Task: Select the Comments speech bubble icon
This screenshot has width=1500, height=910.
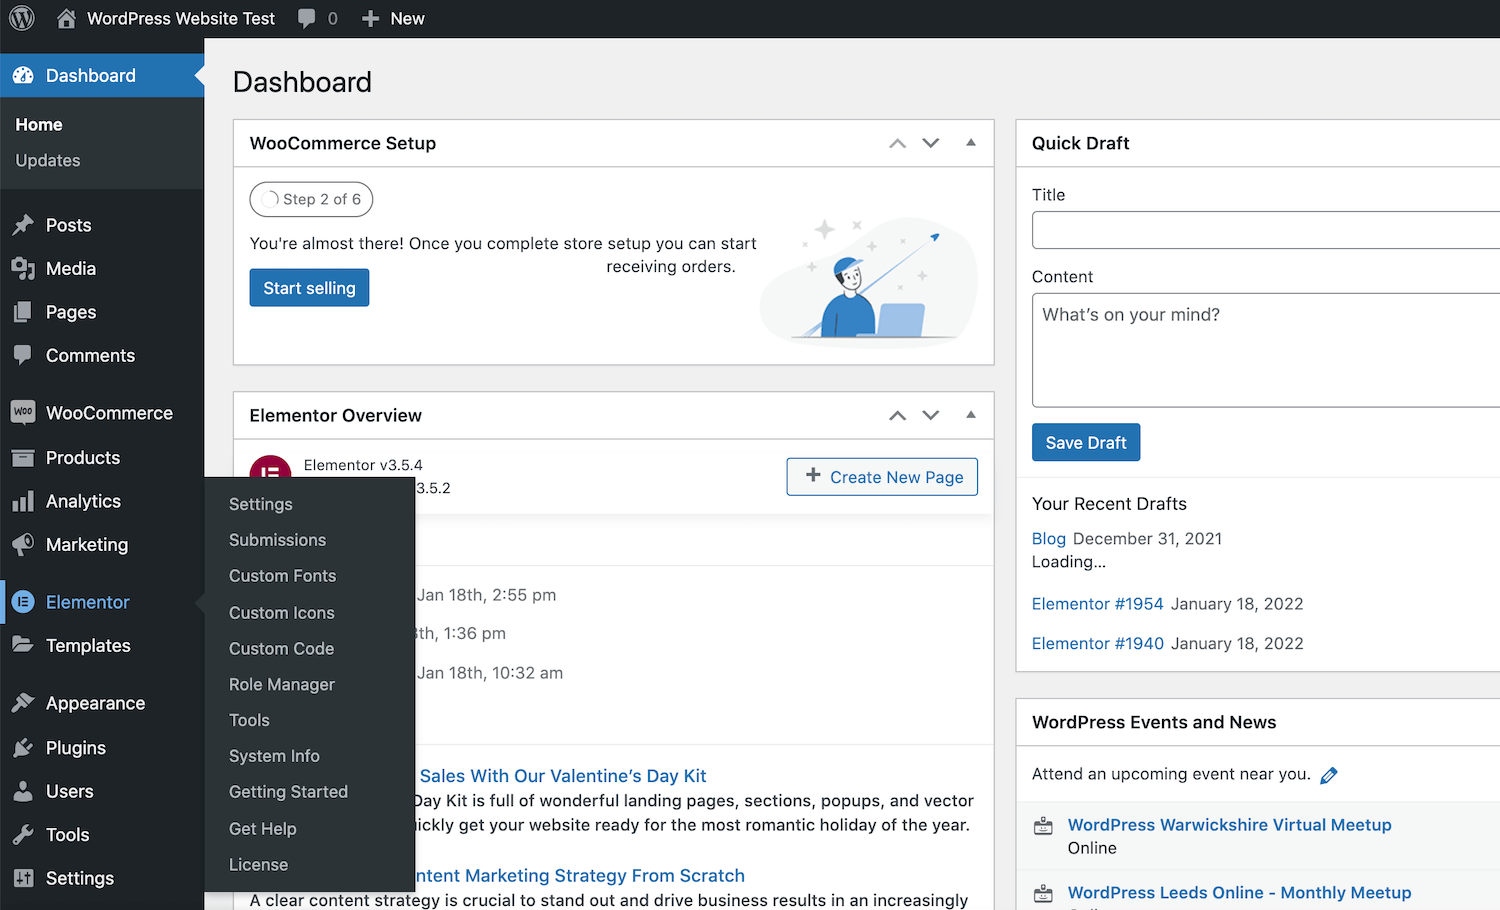Action: point(25,355)
